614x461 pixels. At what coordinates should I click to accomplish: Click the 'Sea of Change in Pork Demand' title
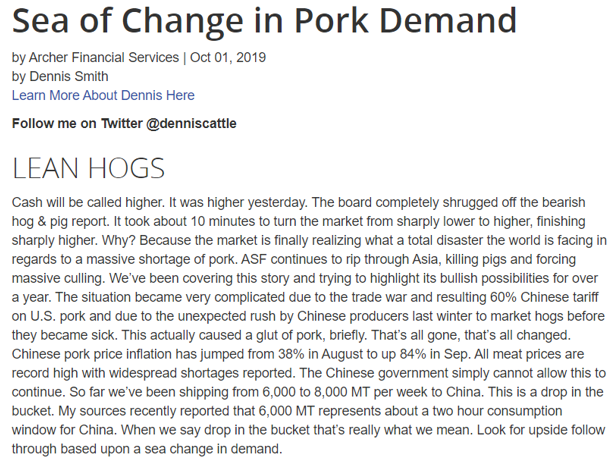(265, 21)
